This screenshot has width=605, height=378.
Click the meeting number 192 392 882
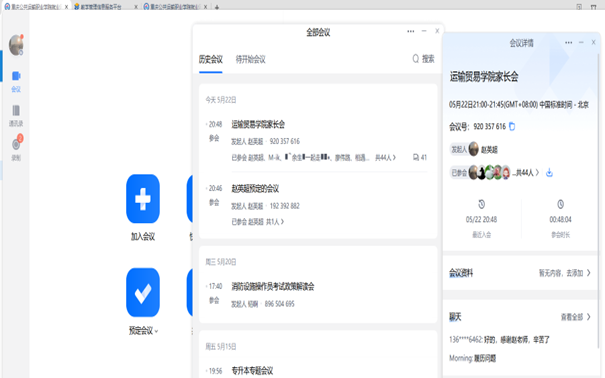pos(284,206)
